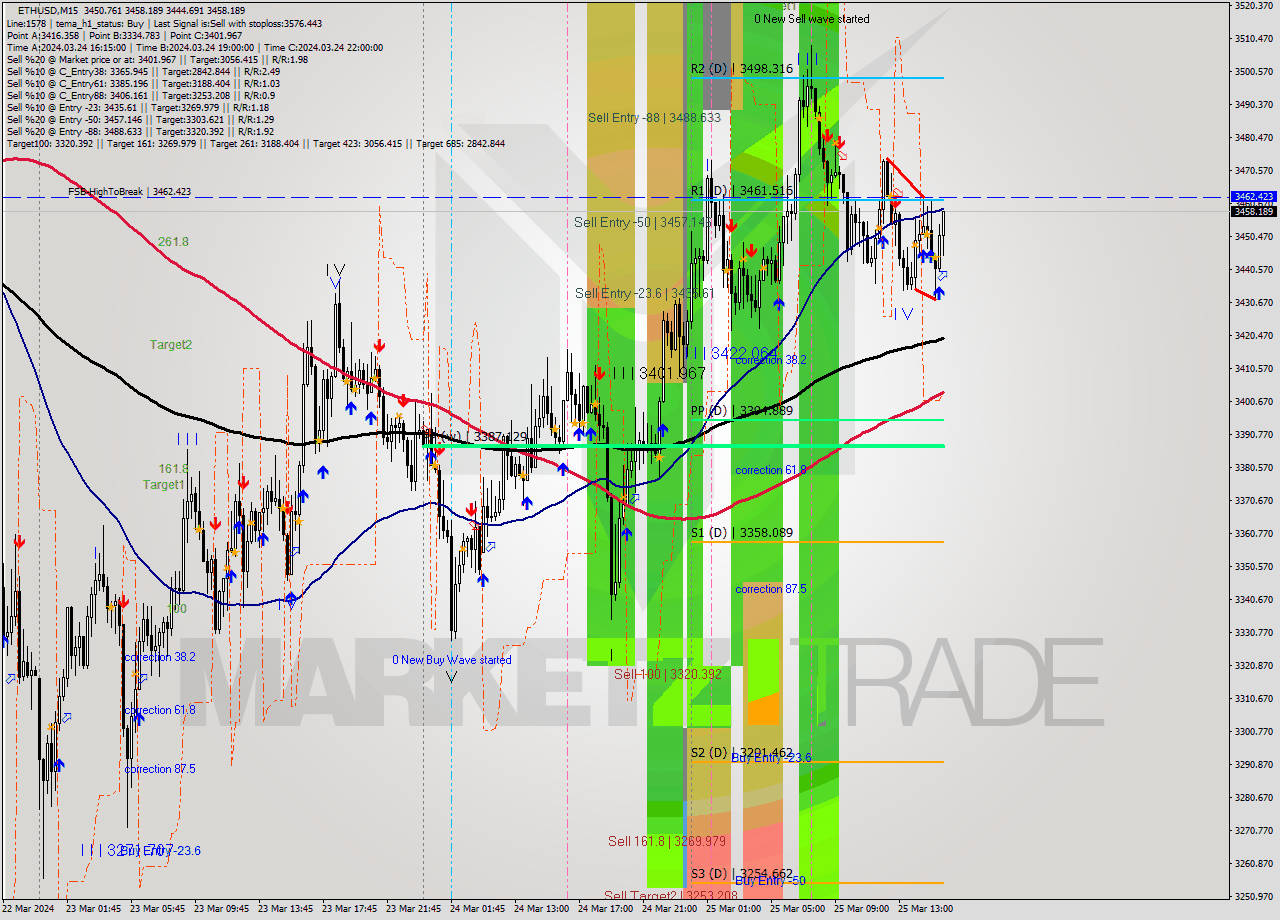Select the Target100: 3320.392 summary line
The height and width of the screenshot is (920, 1280).
tap(256, 143)
